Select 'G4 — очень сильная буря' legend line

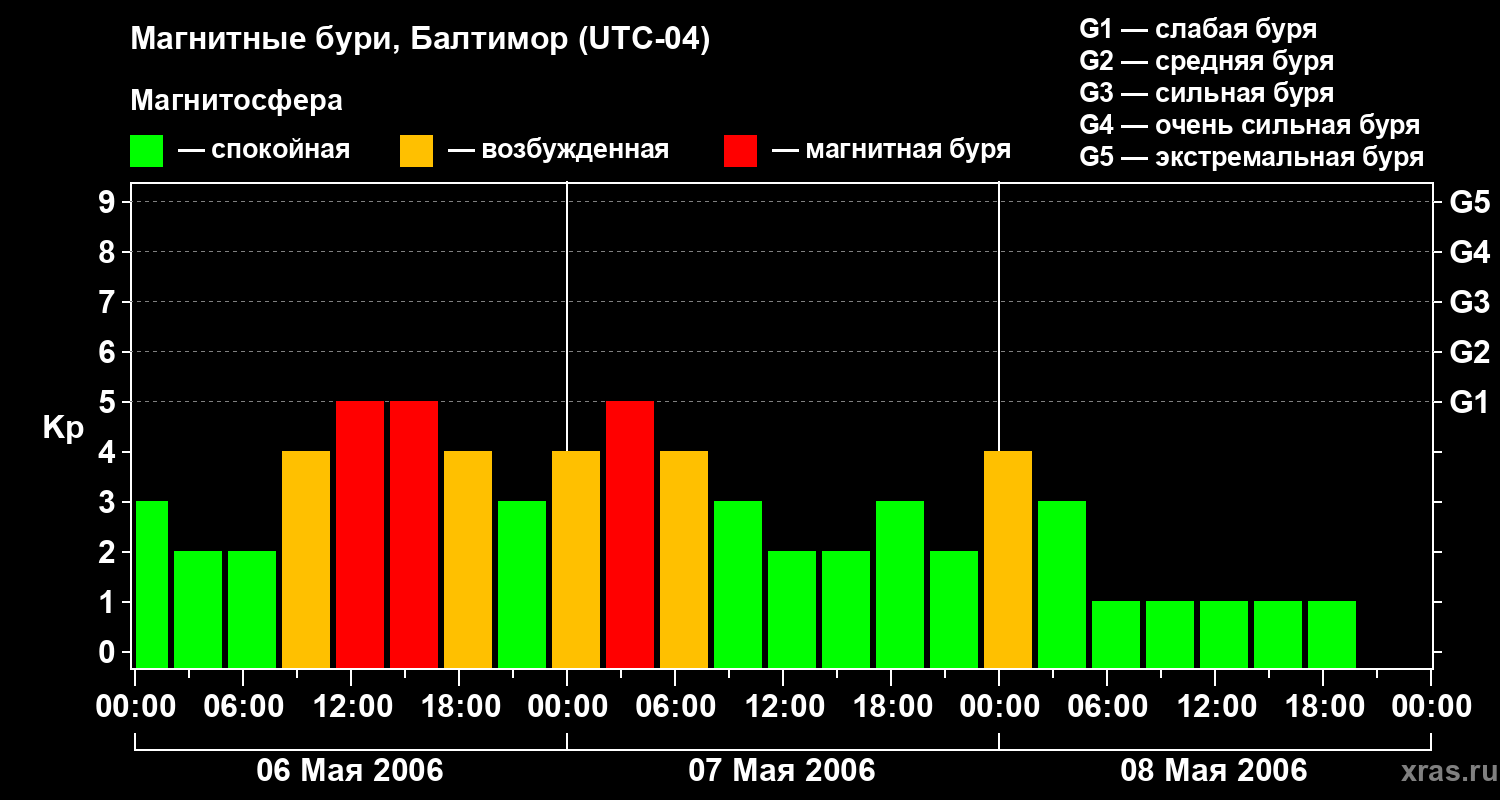(x=1250, y=125)
